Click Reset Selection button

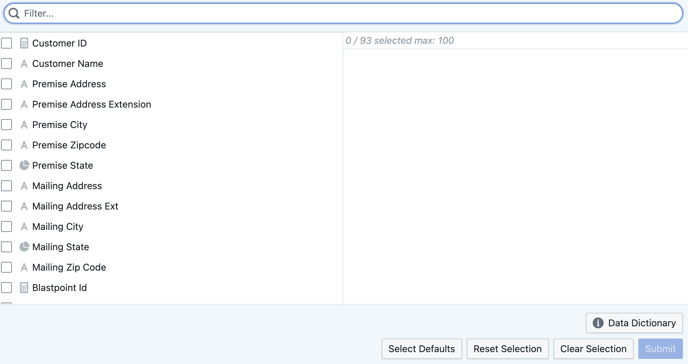click(508, 349)
